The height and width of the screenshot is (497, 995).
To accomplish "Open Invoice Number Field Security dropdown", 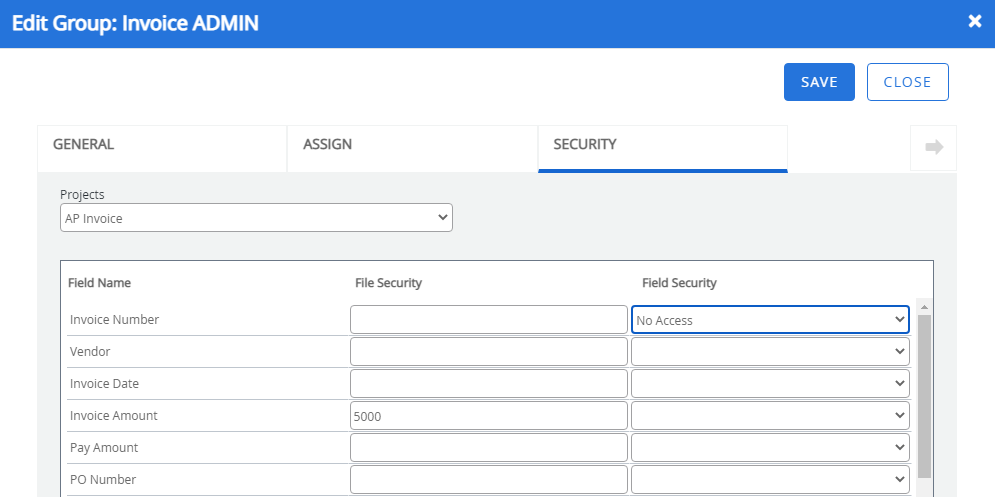I will [769, 320].
